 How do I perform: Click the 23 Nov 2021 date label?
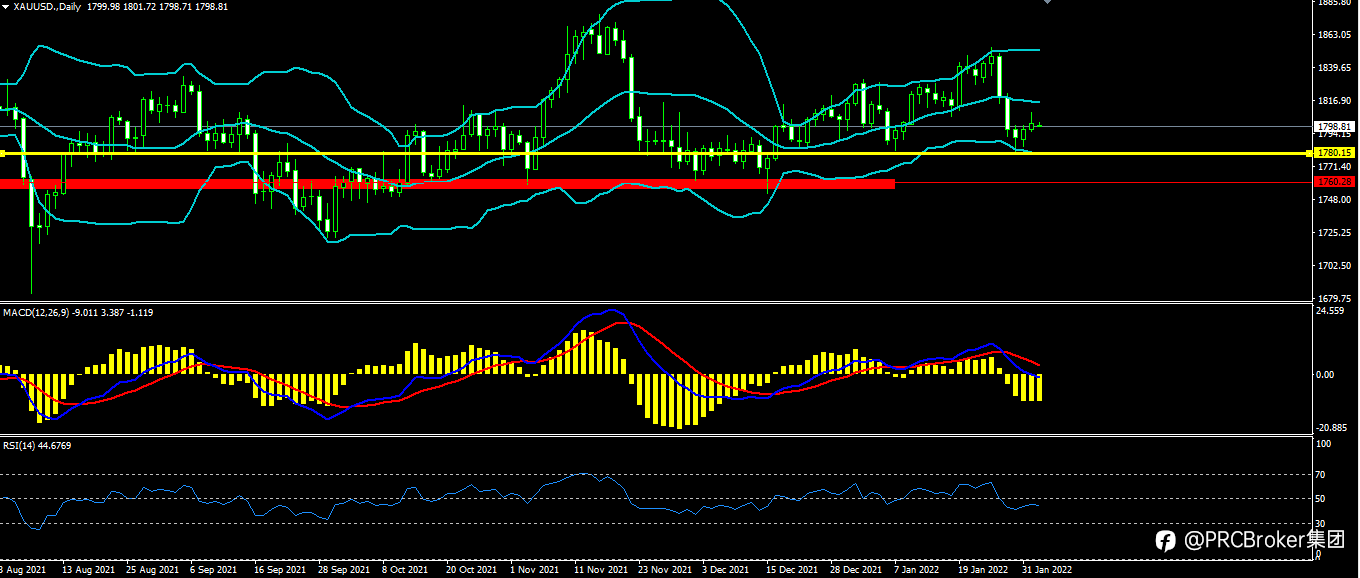click(x=665, y=570)
